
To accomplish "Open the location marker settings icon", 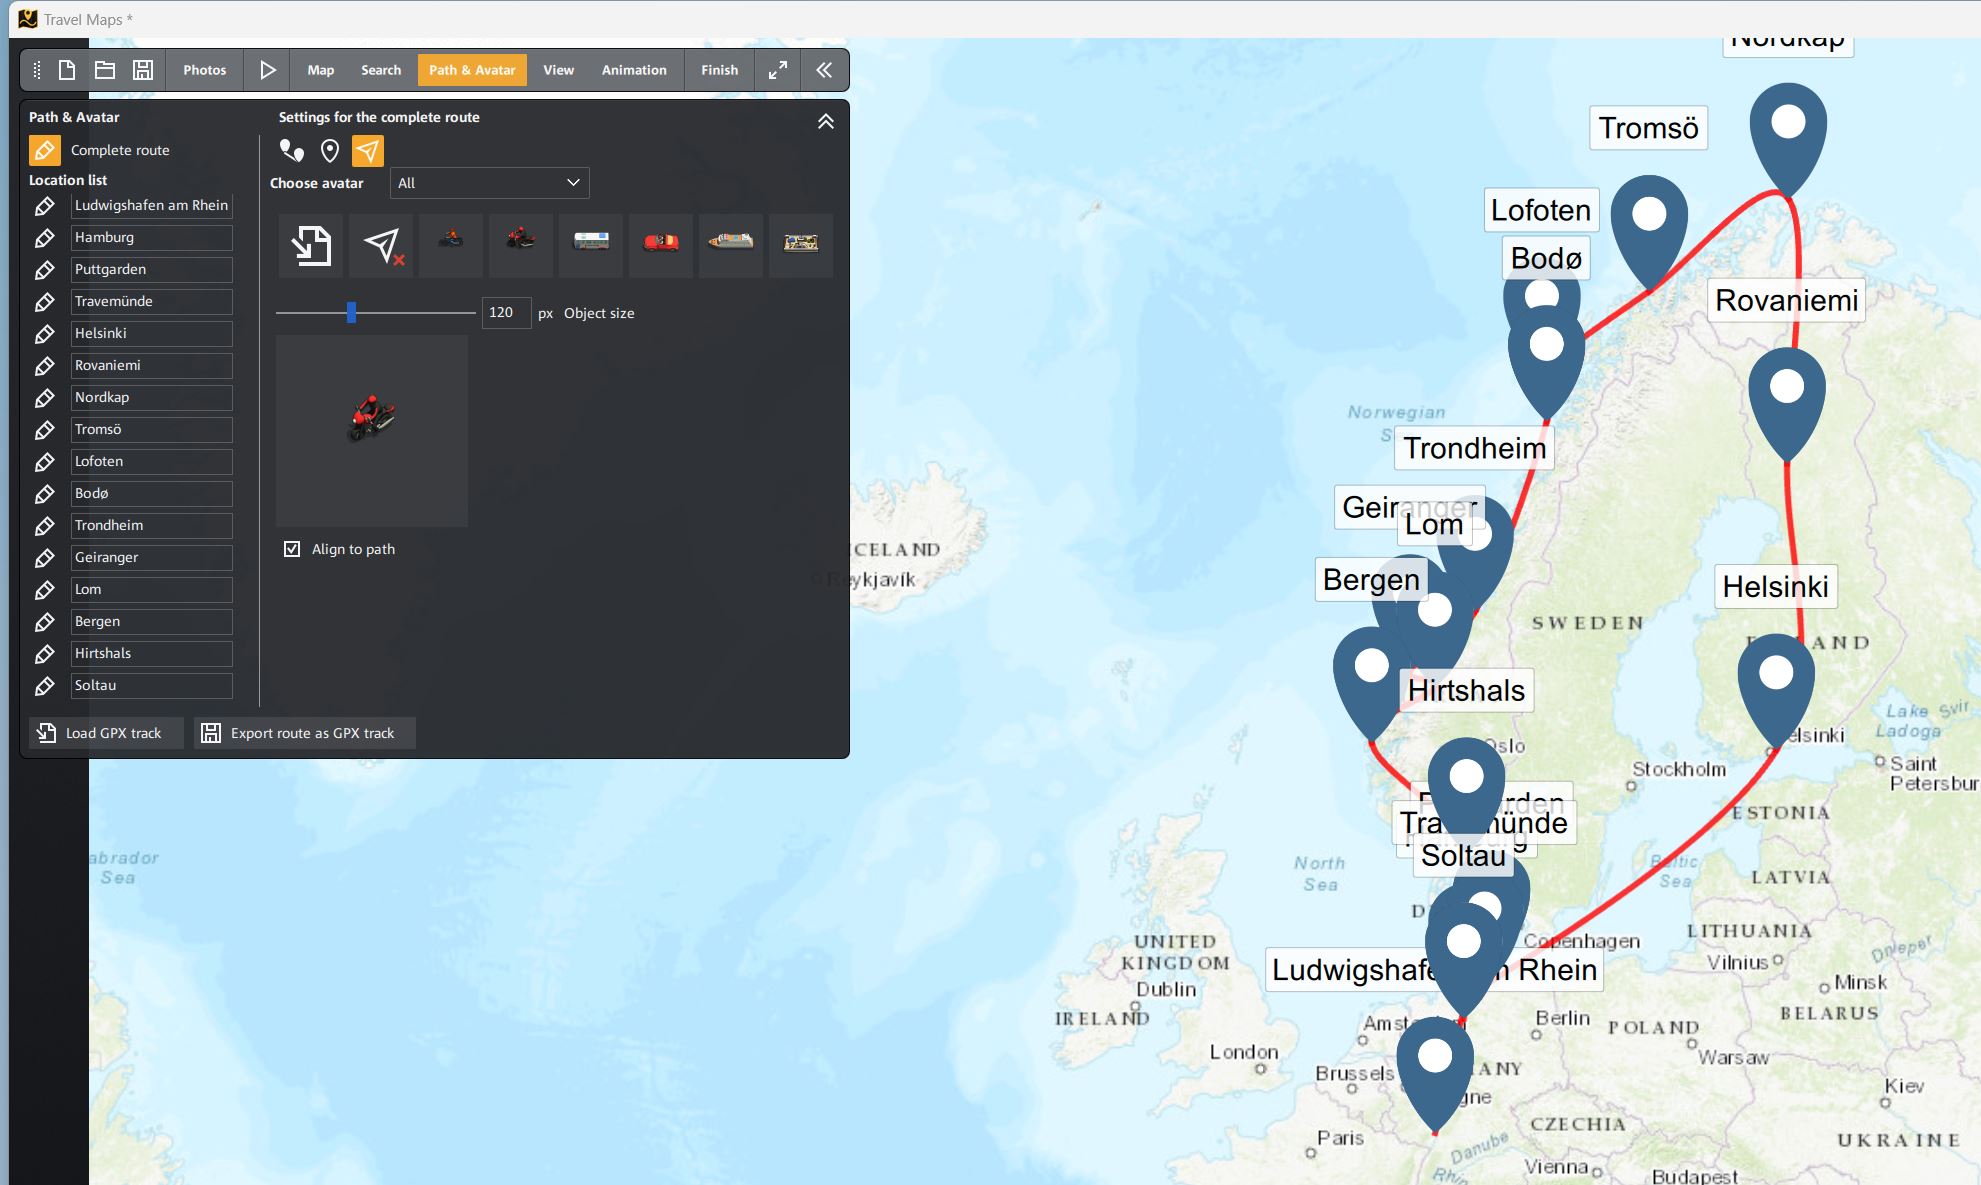I will [330, 151].
